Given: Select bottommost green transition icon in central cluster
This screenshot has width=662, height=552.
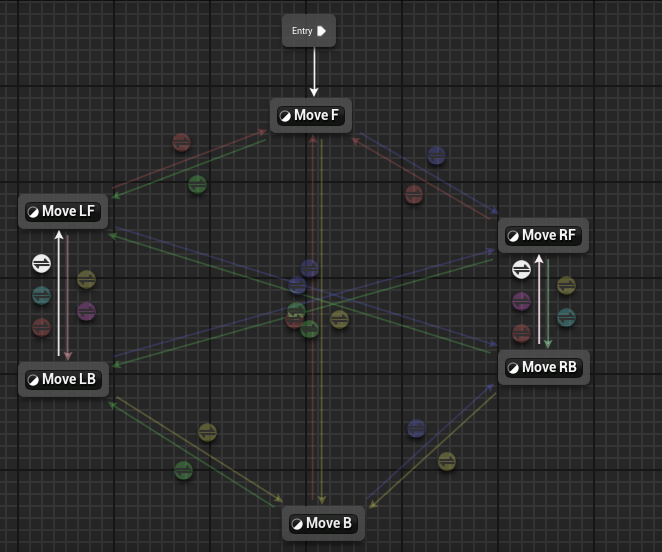Looking at the screenshot, I should pyautogui.click(x=309, y=329).
